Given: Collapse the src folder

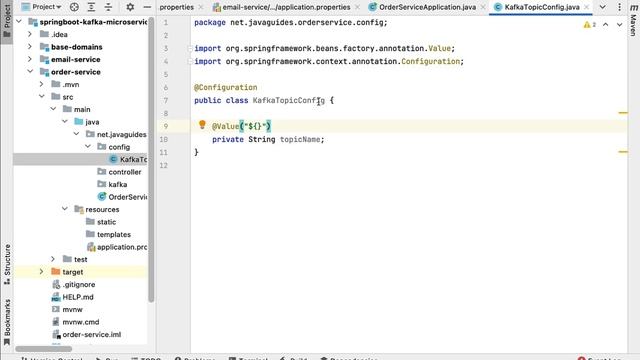Looking at the screenshot, I should click(x=42, y=96).
